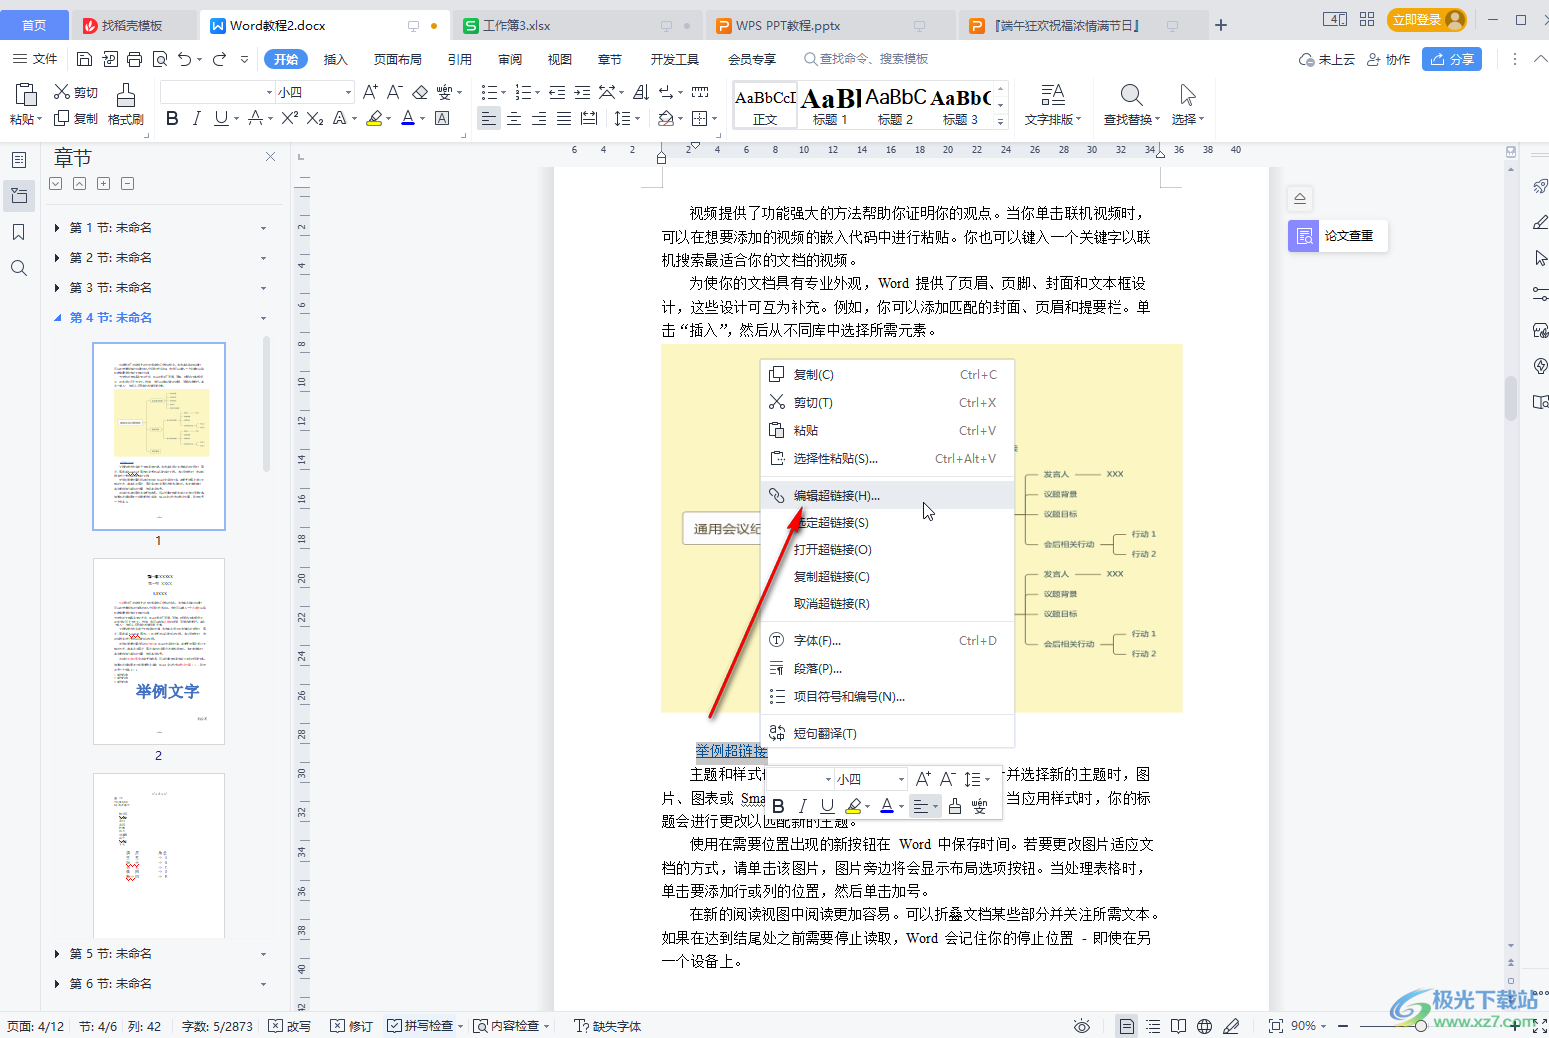Click the 分享 share button
Viewport: 1549px width, 1038px height.
click(1452, 59)
